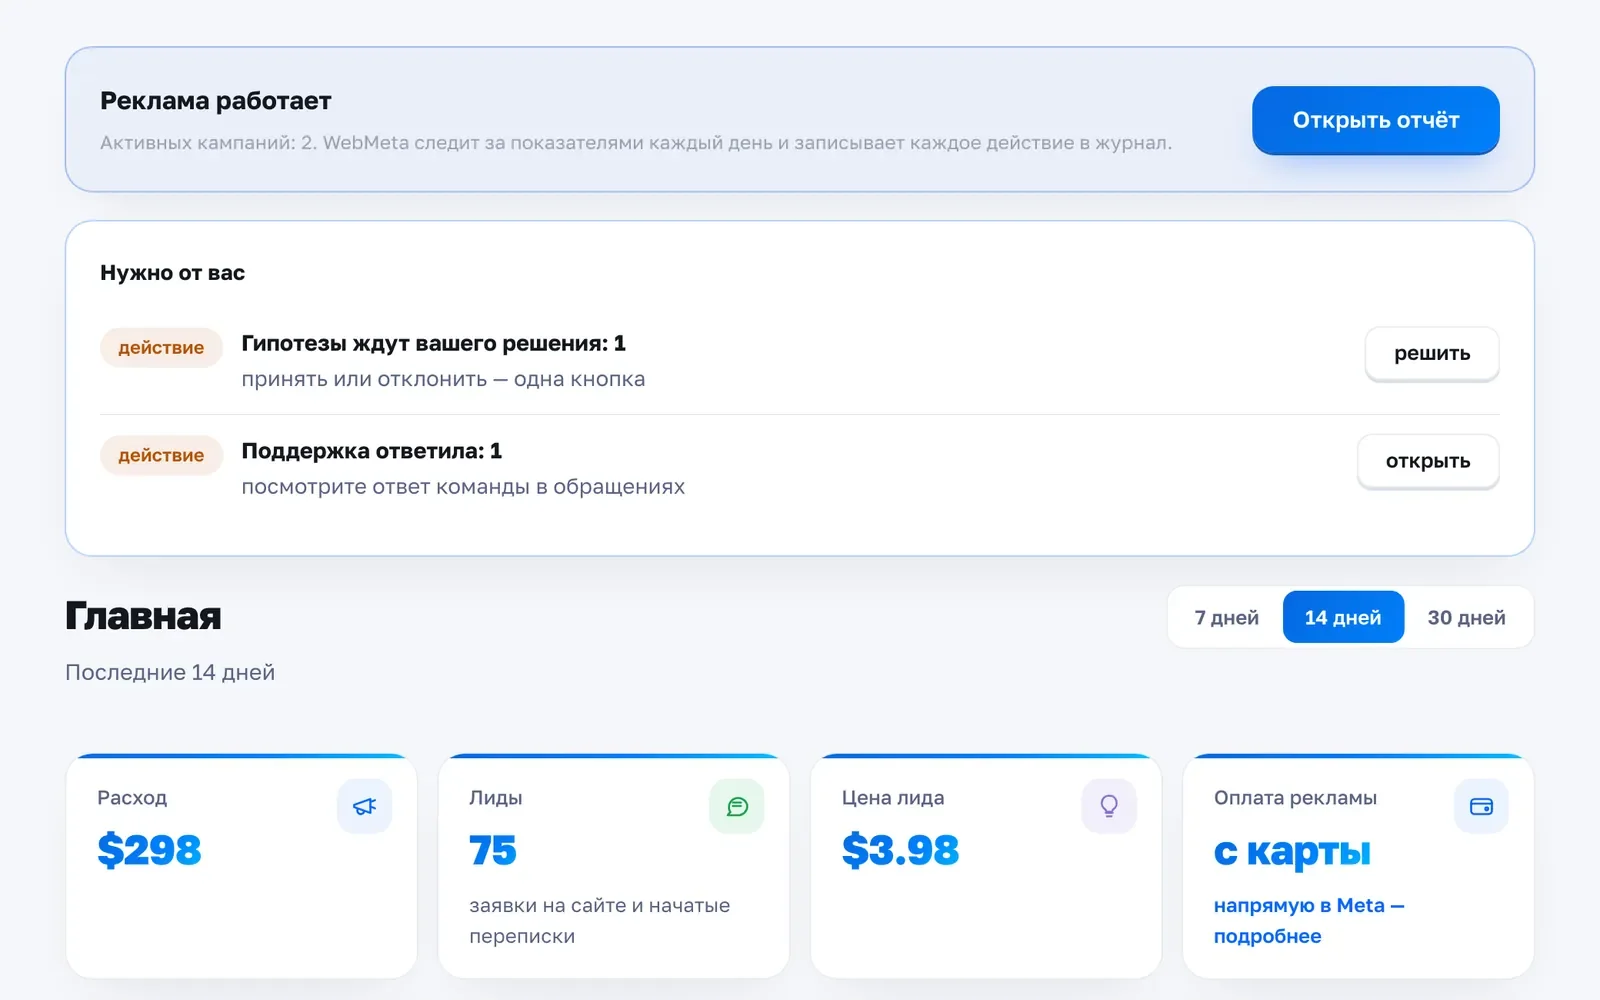This screenshot has width=1600, height=1000.
Task: Click the Нужно от вас heading
Action: click(x=173, y=273)
